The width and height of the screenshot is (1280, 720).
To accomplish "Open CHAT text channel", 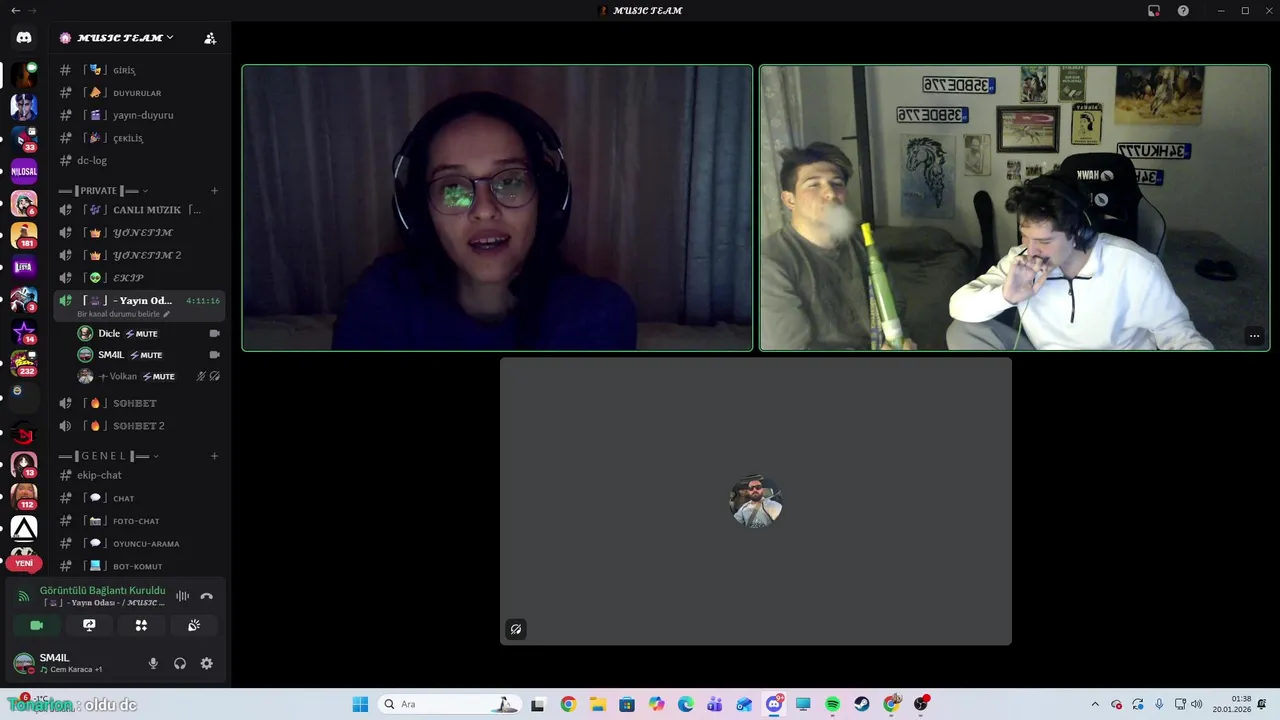I will pyautogui.click(x=139, y=498).
